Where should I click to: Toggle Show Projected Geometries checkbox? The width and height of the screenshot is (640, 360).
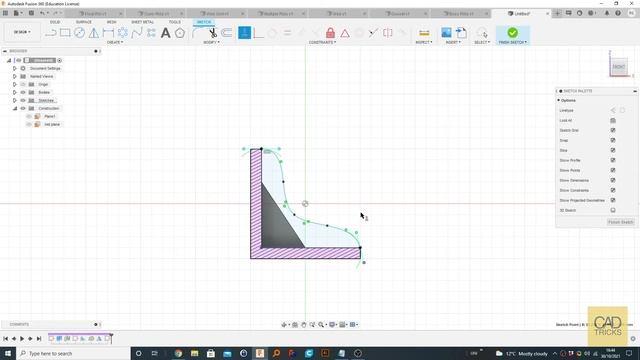(x=613, y=200)
